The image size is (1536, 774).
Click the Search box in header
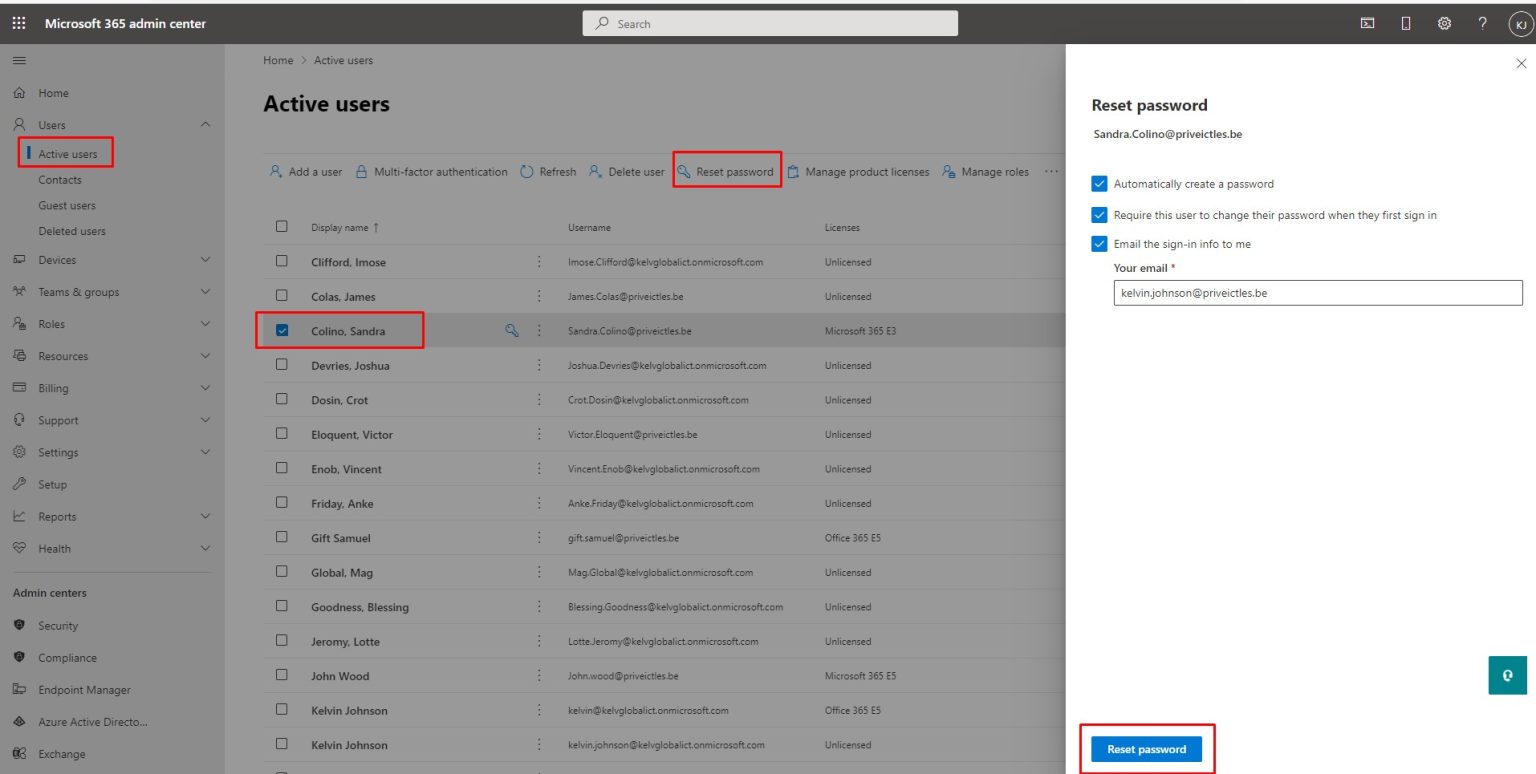click(770, 24)
